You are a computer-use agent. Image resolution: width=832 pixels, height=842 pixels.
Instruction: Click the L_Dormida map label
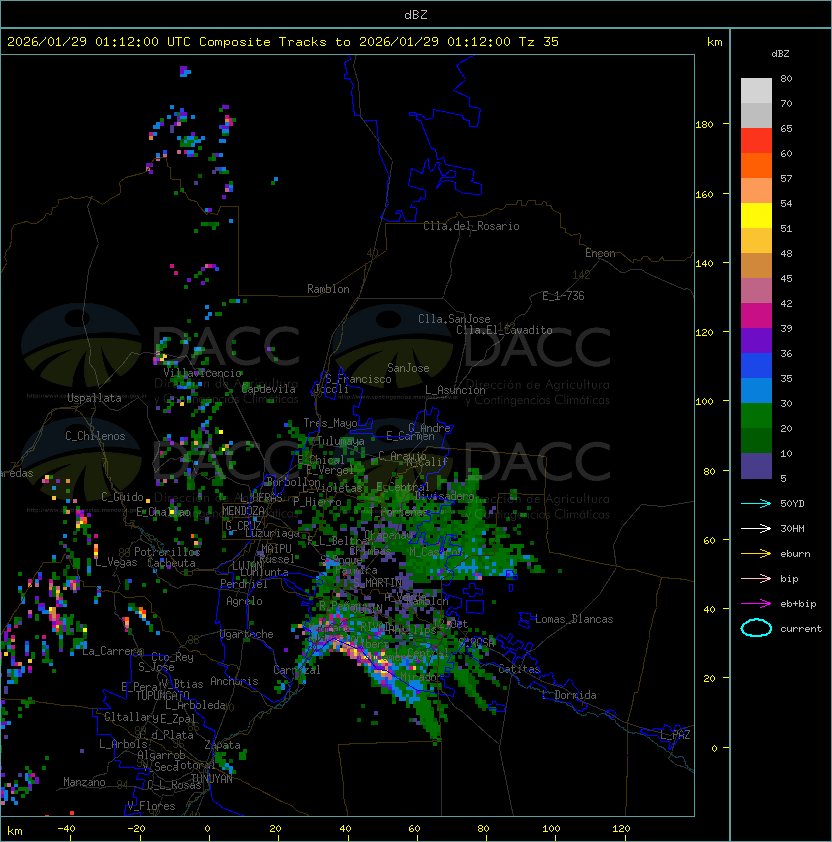click(569, 695)
